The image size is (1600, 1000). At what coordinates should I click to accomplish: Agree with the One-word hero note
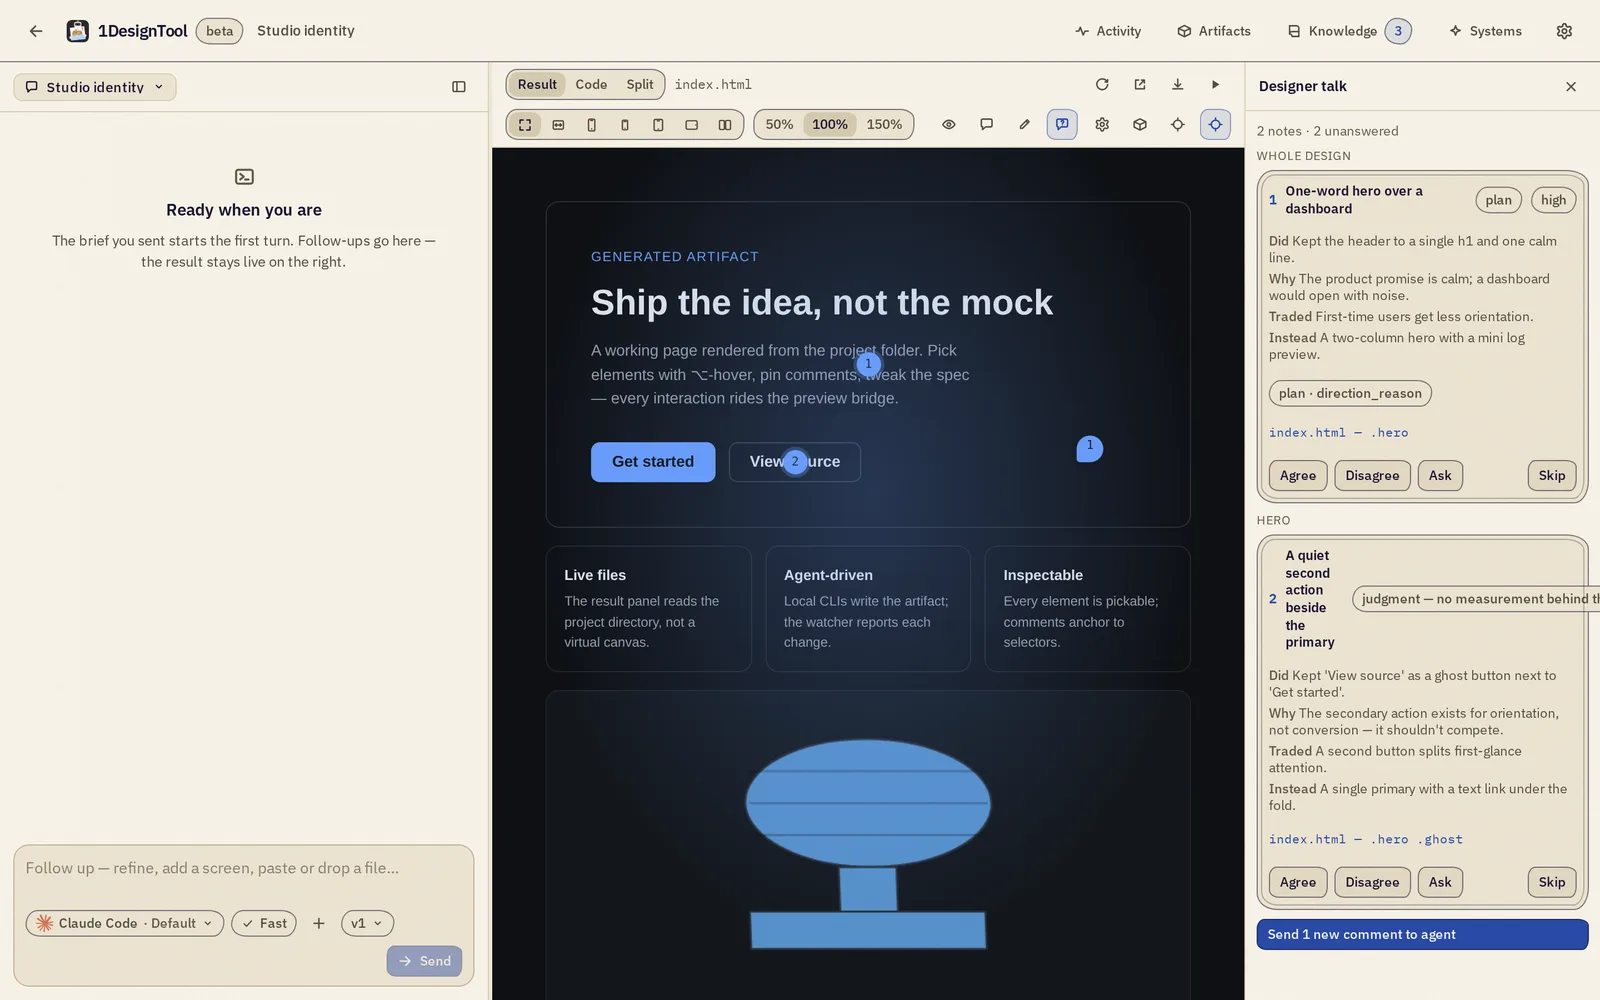pos(1298,475)
